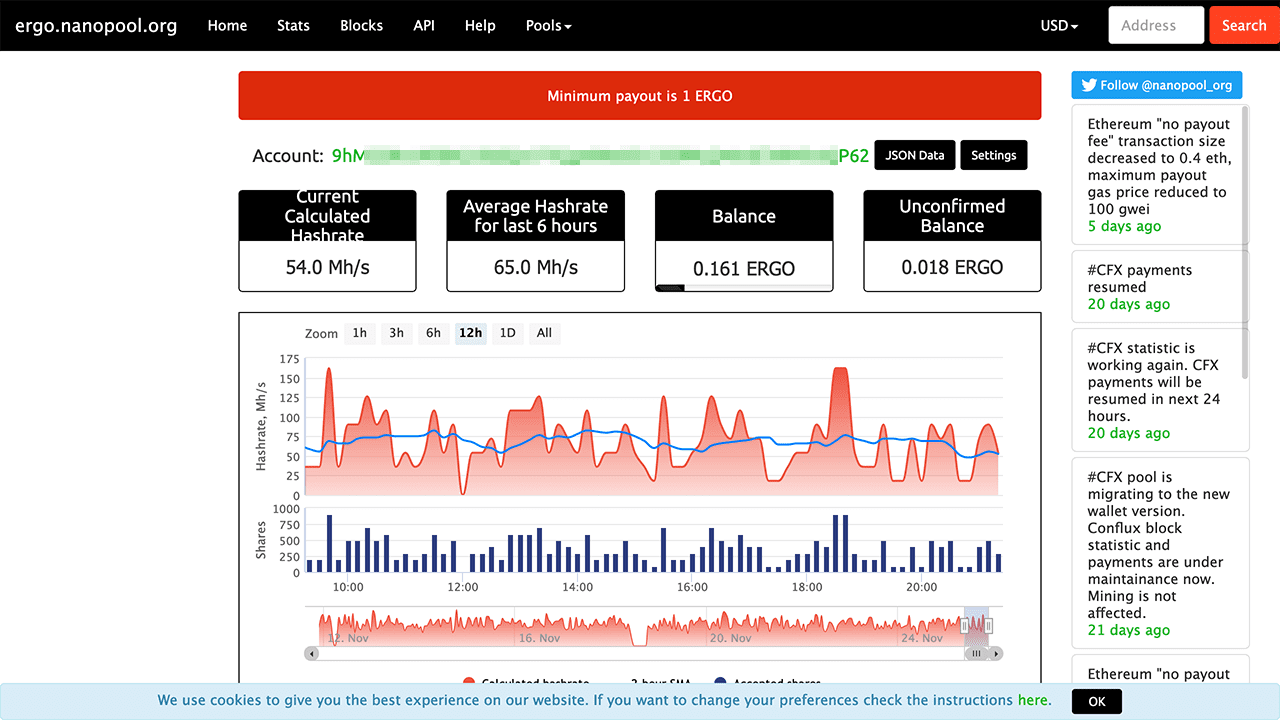1280x720 pixels.
Task: Toggle Accepted shares series in legend
Action: 776,682
